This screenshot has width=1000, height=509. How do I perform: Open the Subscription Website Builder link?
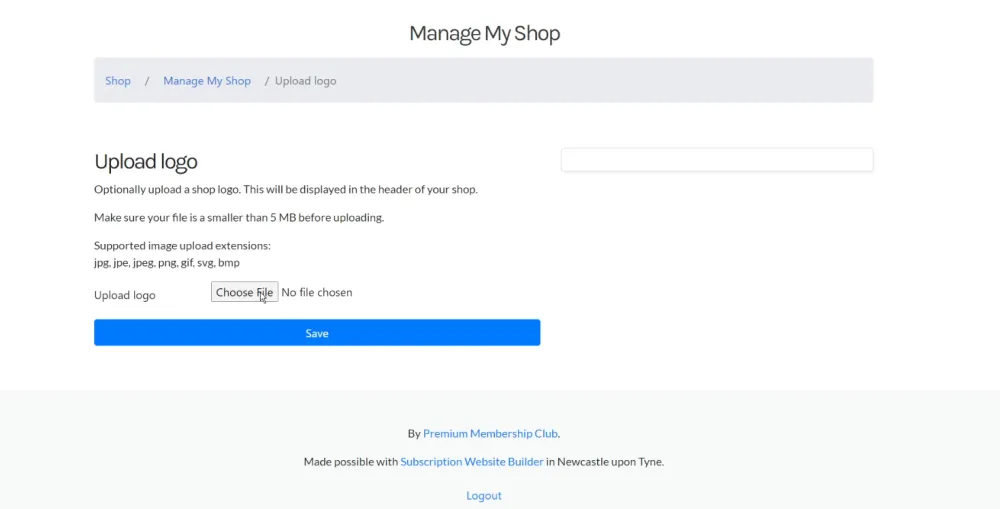point(472,462)
